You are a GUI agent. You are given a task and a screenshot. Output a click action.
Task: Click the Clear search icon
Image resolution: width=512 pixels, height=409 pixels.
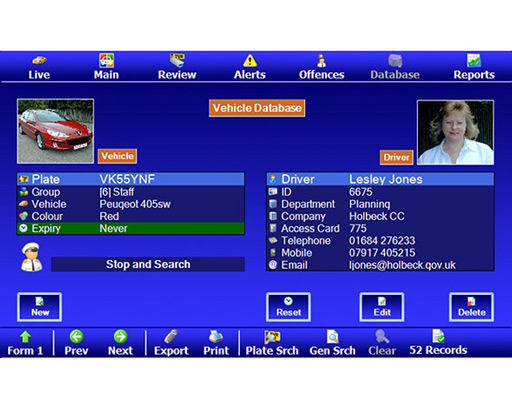pyautogui.click(x=382, y=337)
